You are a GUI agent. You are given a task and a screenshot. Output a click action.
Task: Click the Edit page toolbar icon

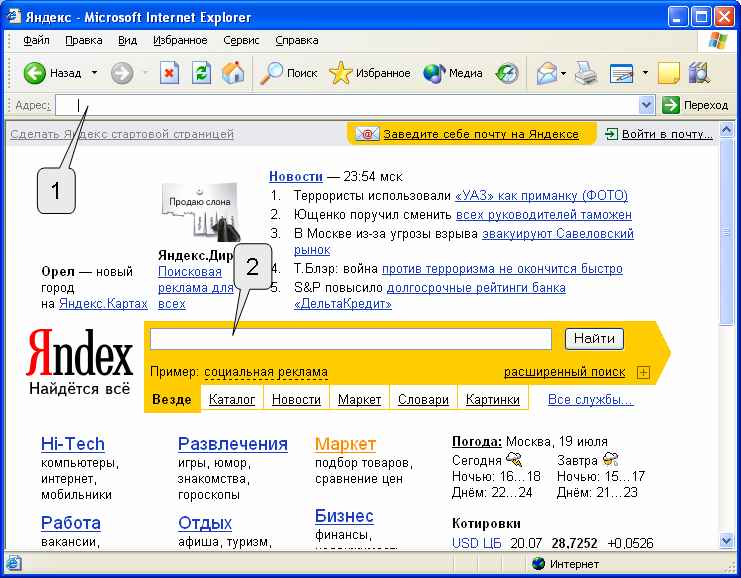coord(621,73)
